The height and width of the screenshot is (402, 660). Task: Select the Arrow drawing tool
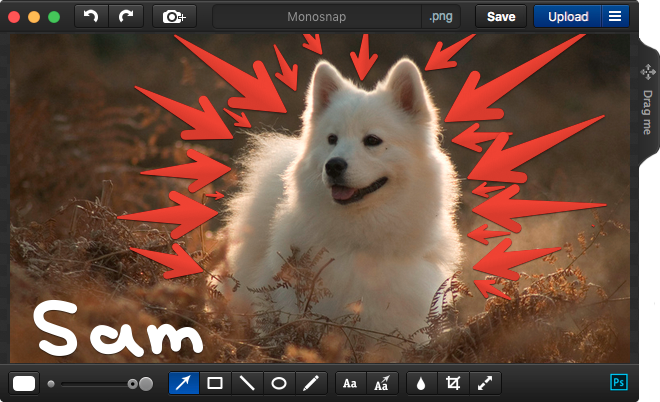pyautogui.click(x=184, y=383)
